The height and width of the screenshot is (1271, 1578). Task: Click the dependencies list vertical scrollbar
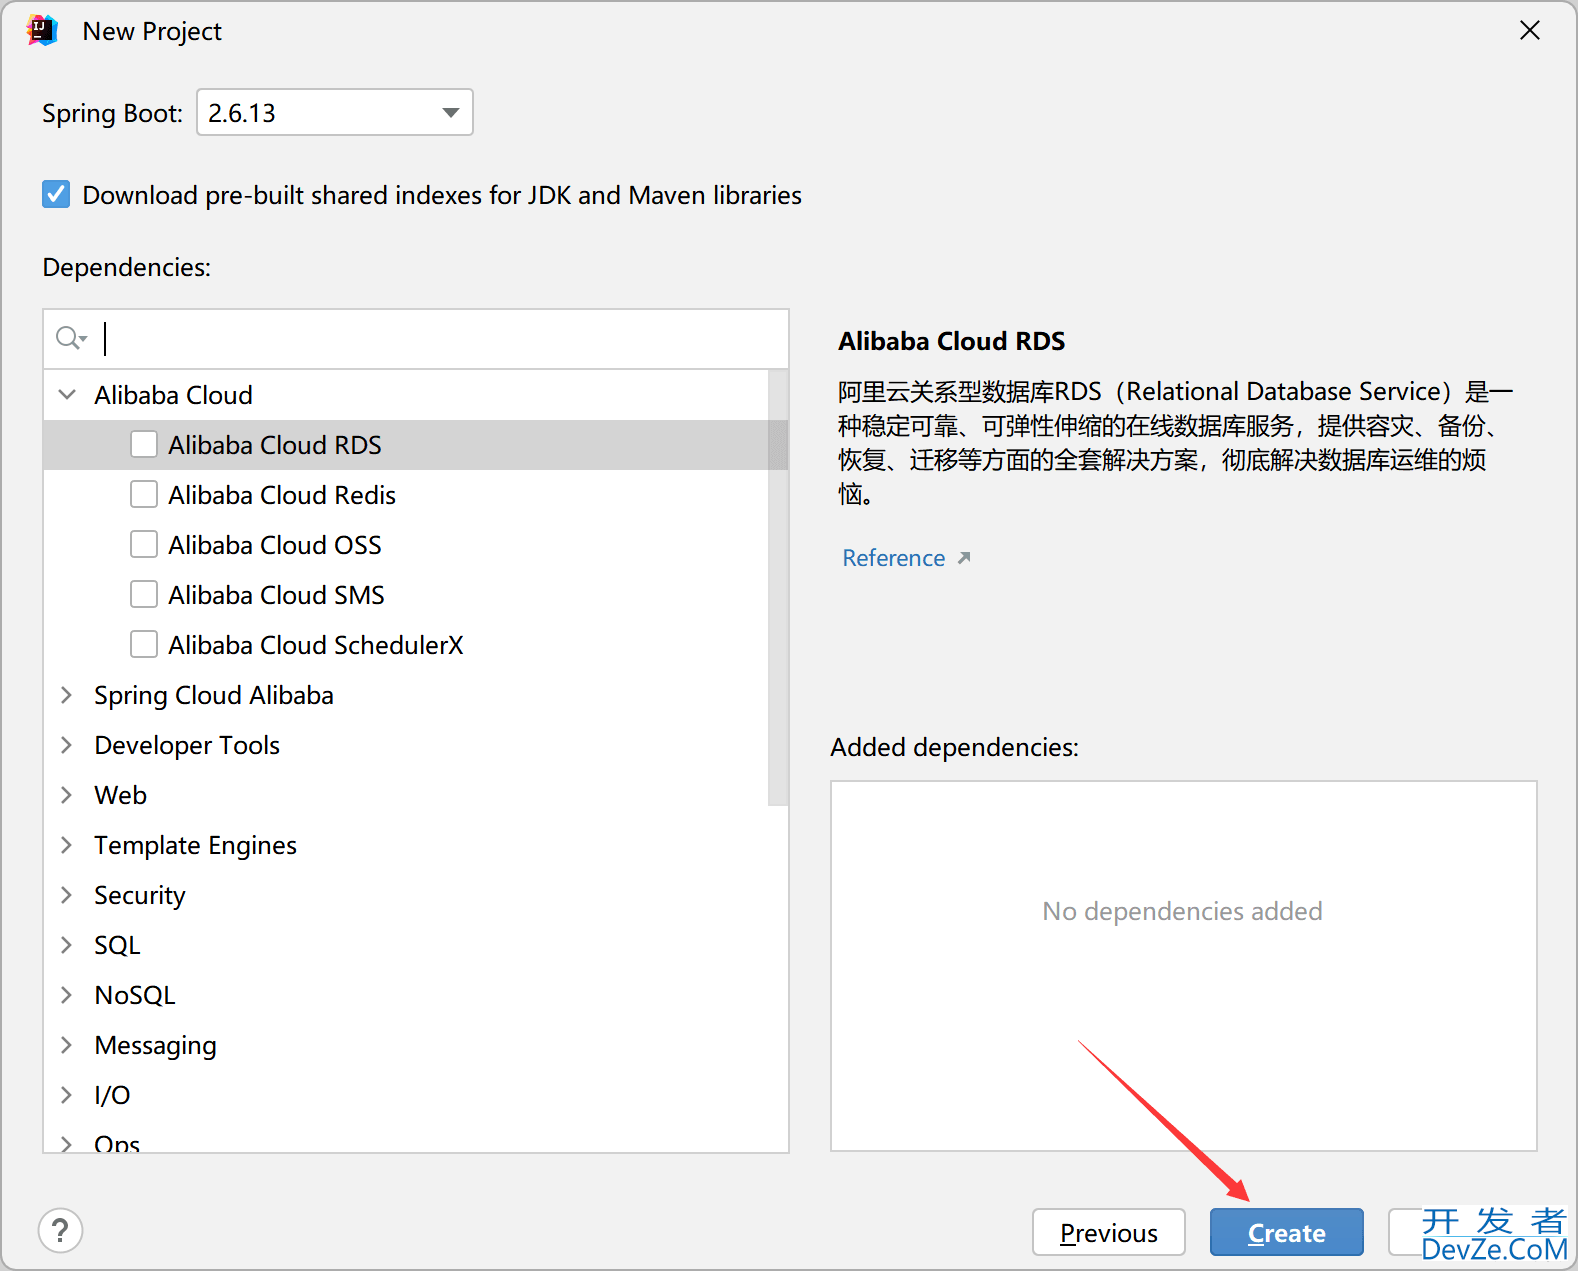778,588
